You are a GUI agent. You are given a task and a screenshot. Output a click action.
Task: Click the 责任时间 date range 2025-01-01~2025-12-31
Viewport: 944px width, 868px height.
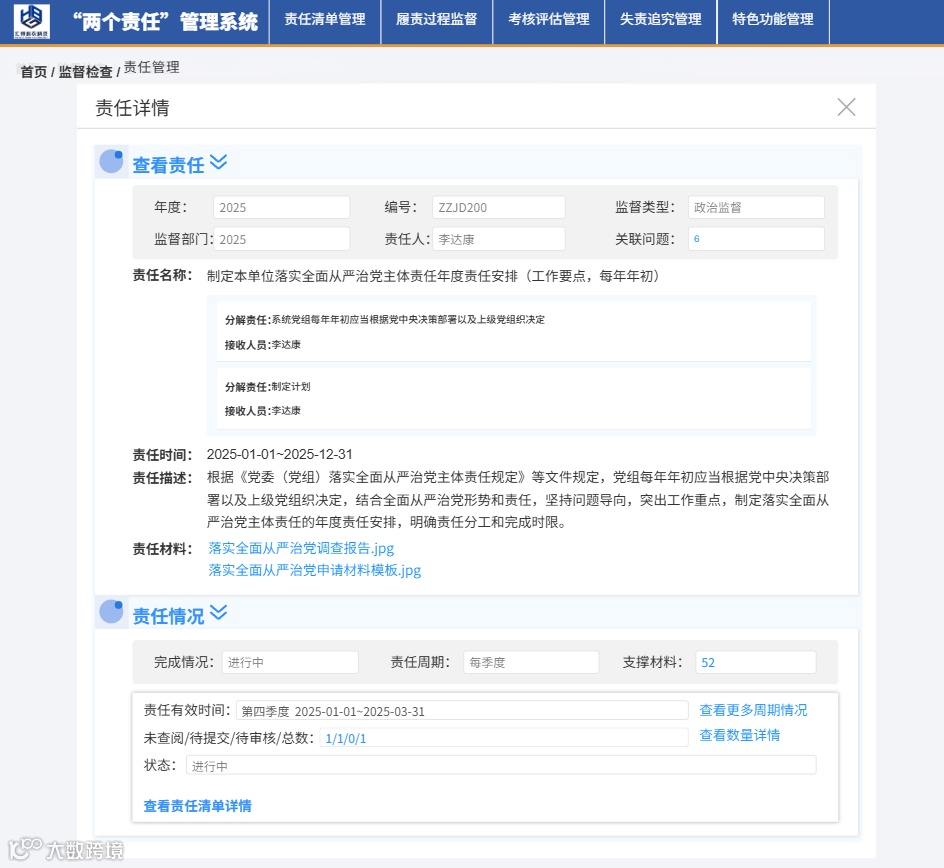click(279, 454)
